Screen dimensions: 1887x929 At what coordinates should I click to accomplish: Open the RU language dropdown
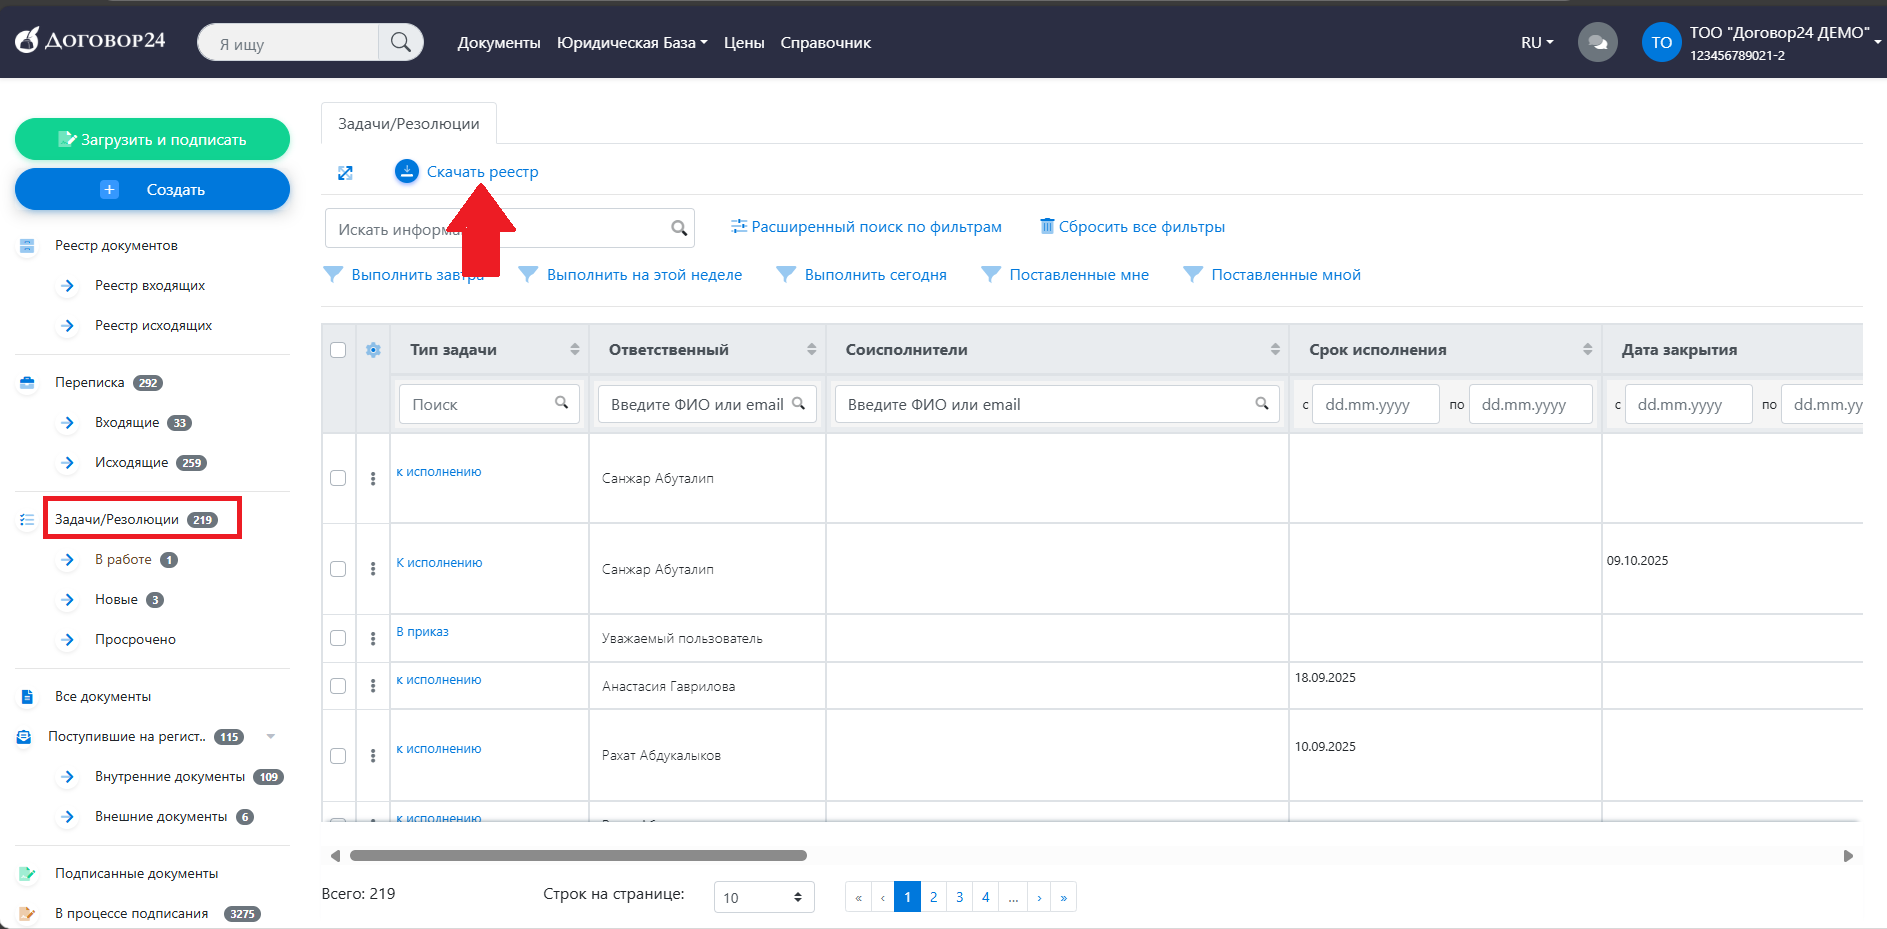click(1537, 43)
